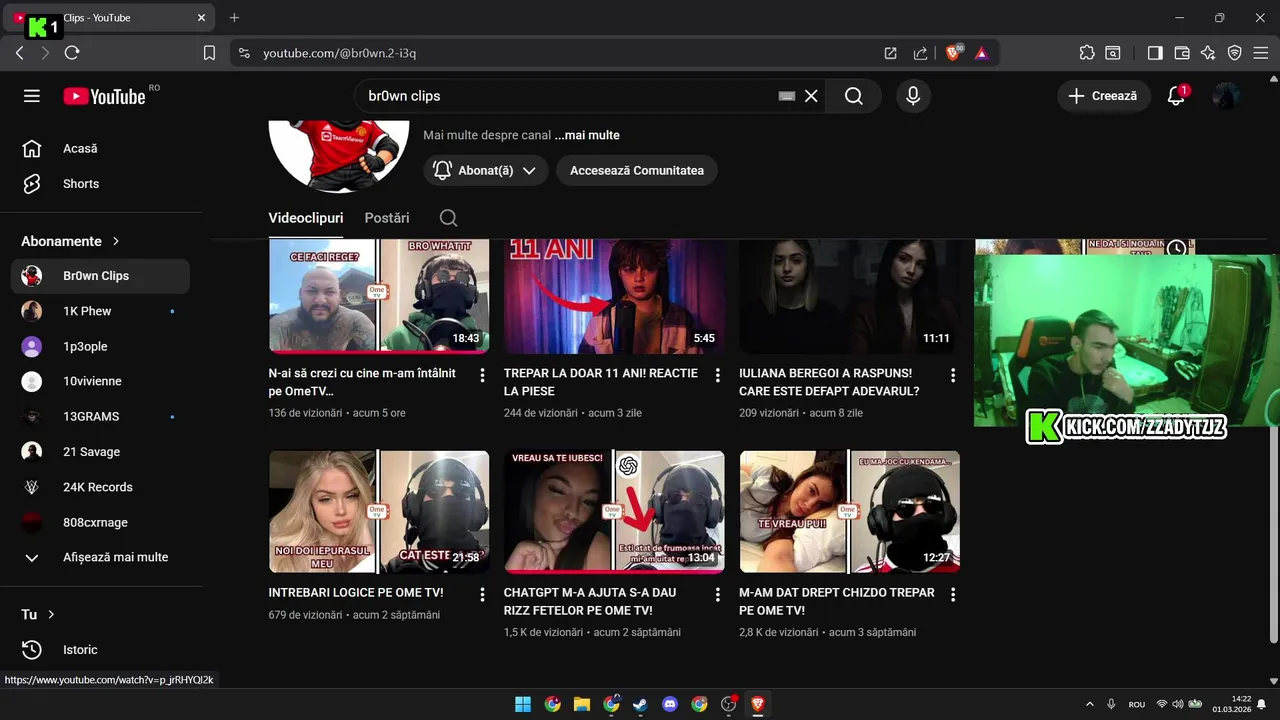Screen dimensions: 1280x720
Task: Open Istoric in the sidebar
Action: 100,650
